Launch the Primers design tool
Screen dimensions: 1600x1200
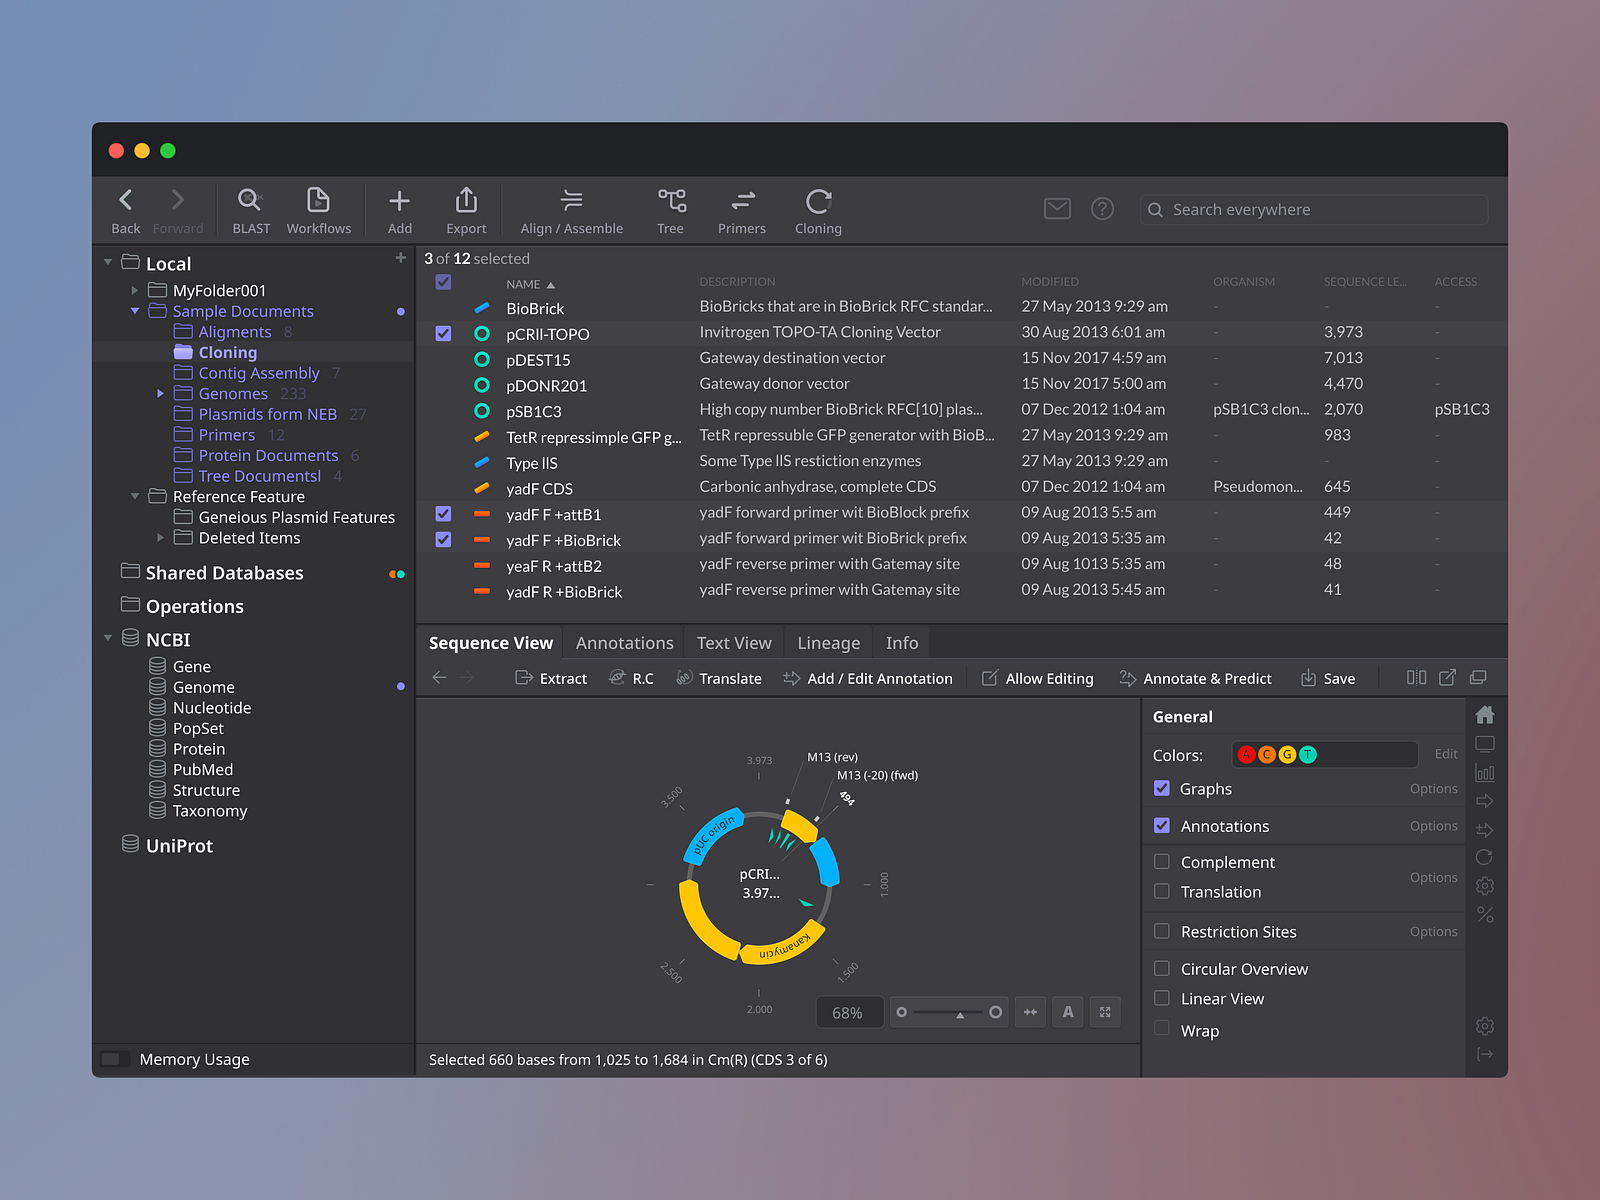[741, 208]
